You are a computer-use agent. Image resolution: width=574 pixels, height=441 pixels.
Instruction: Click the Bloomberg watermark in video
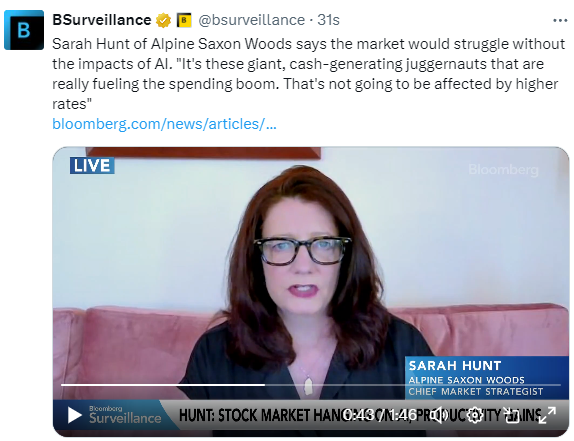tap(504, 170)
